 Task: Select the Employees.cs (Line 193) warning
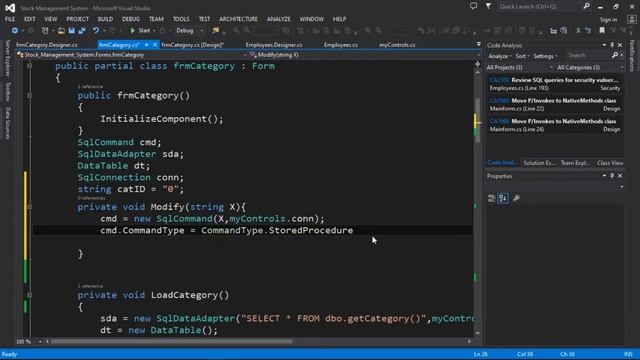pyautogui.click(x=555, y=84)
